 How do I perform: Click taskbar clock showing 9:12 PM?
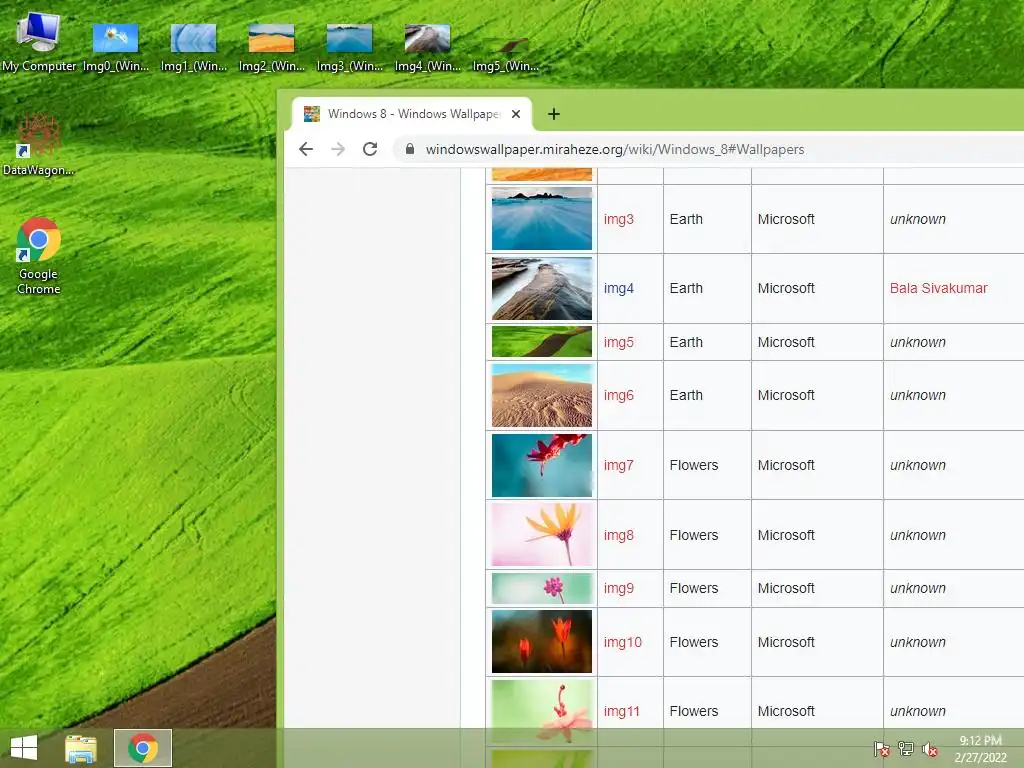pyautogui.click(x=980, y=749)
